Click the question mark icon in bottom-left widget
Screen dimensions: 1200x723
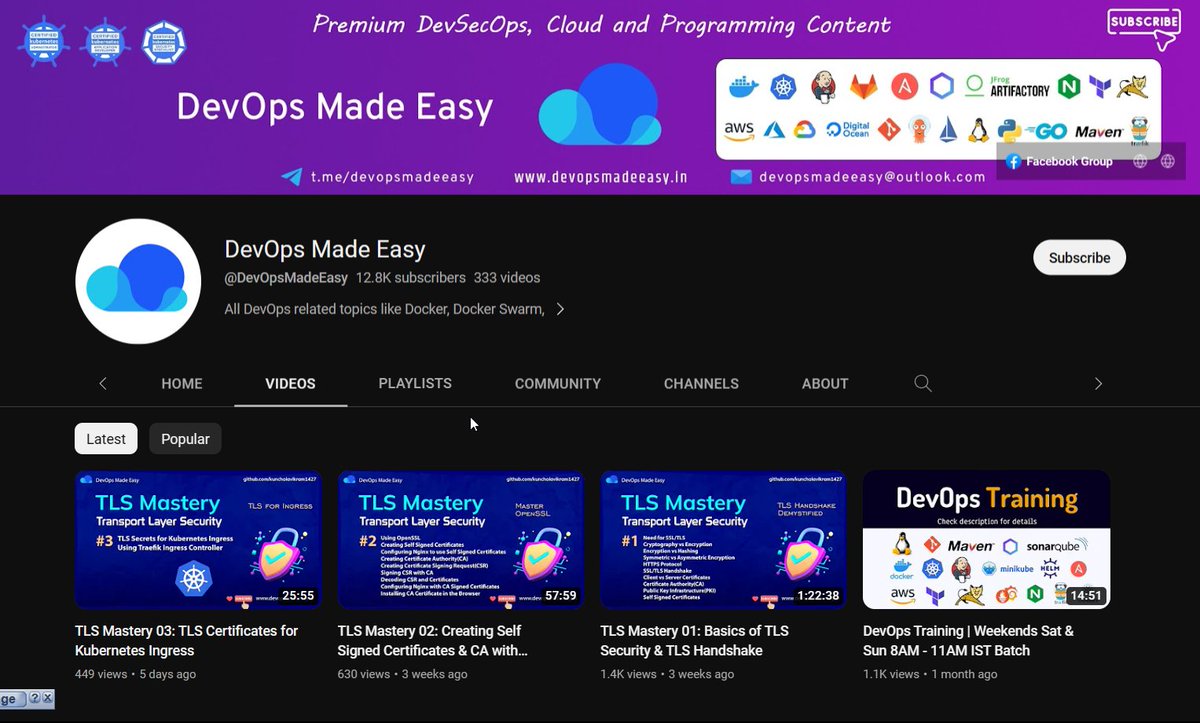pyautogui.click(x=34, y=698)
